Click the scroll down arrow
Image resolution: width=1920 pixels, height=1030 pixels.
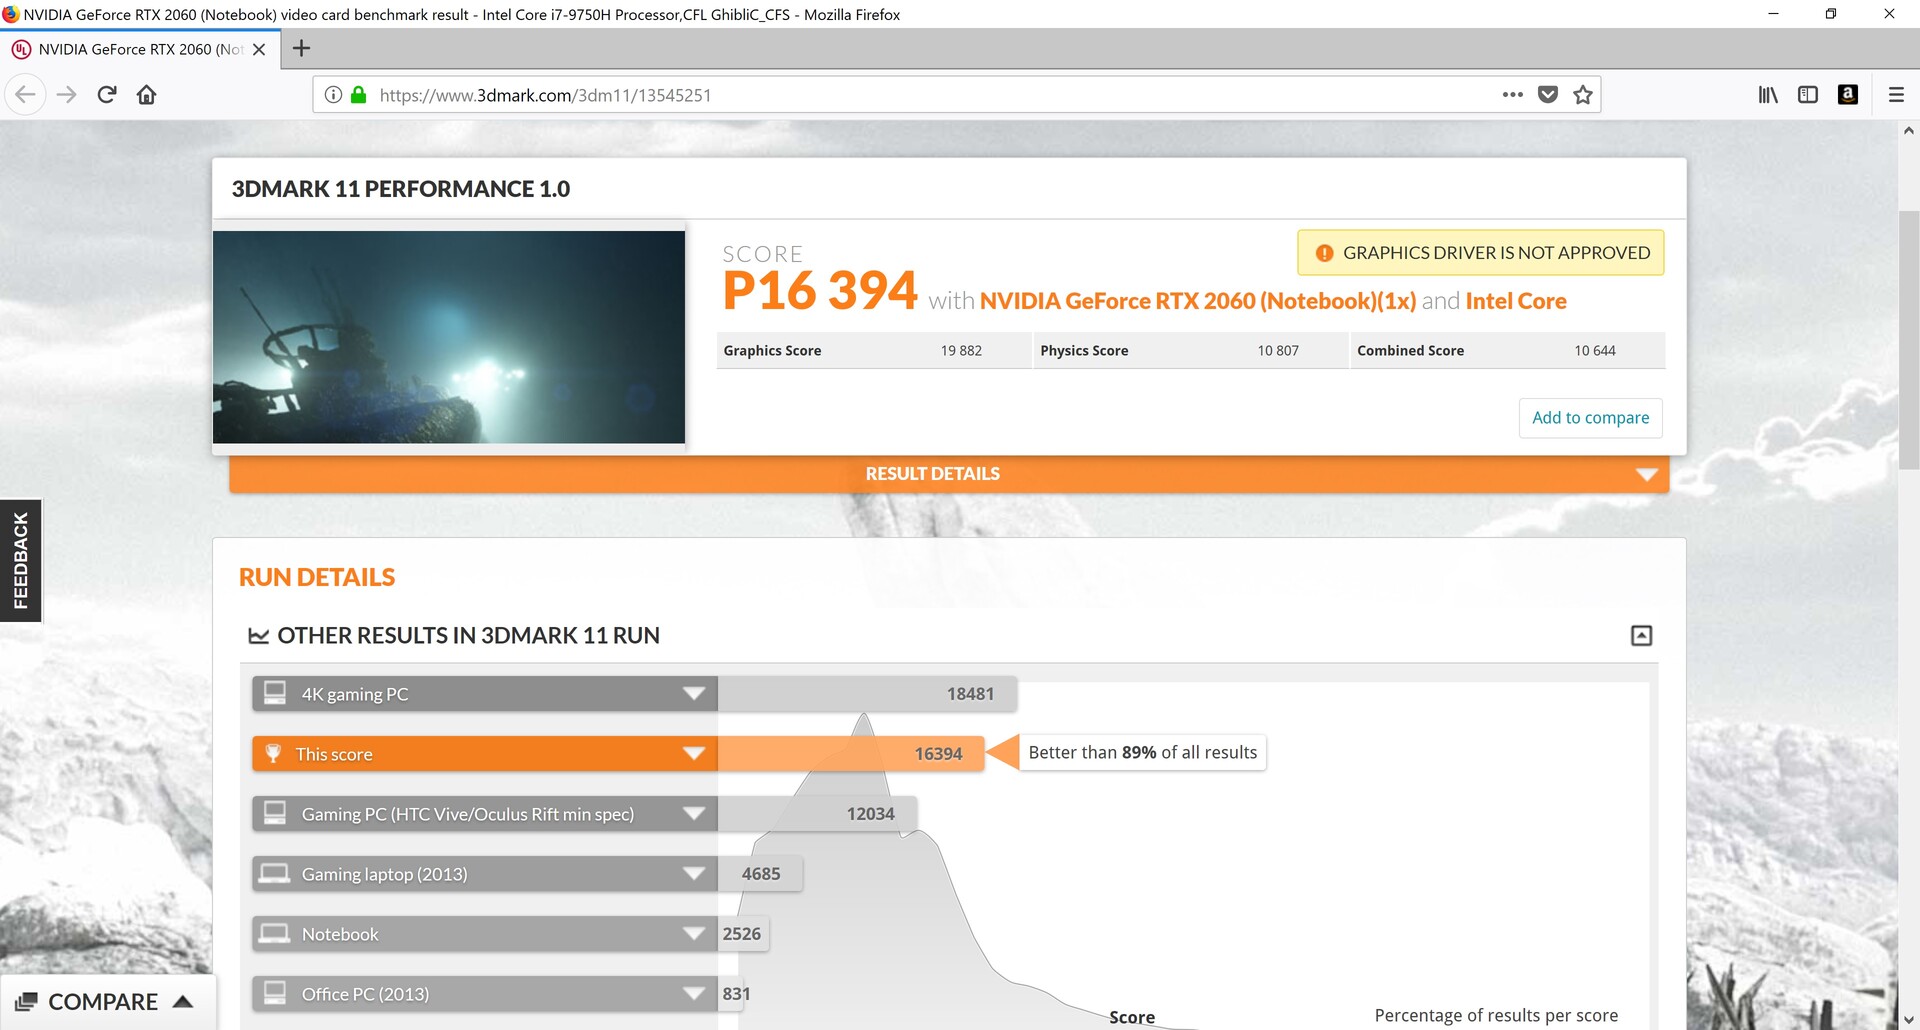click(x=1908, y=1020)
